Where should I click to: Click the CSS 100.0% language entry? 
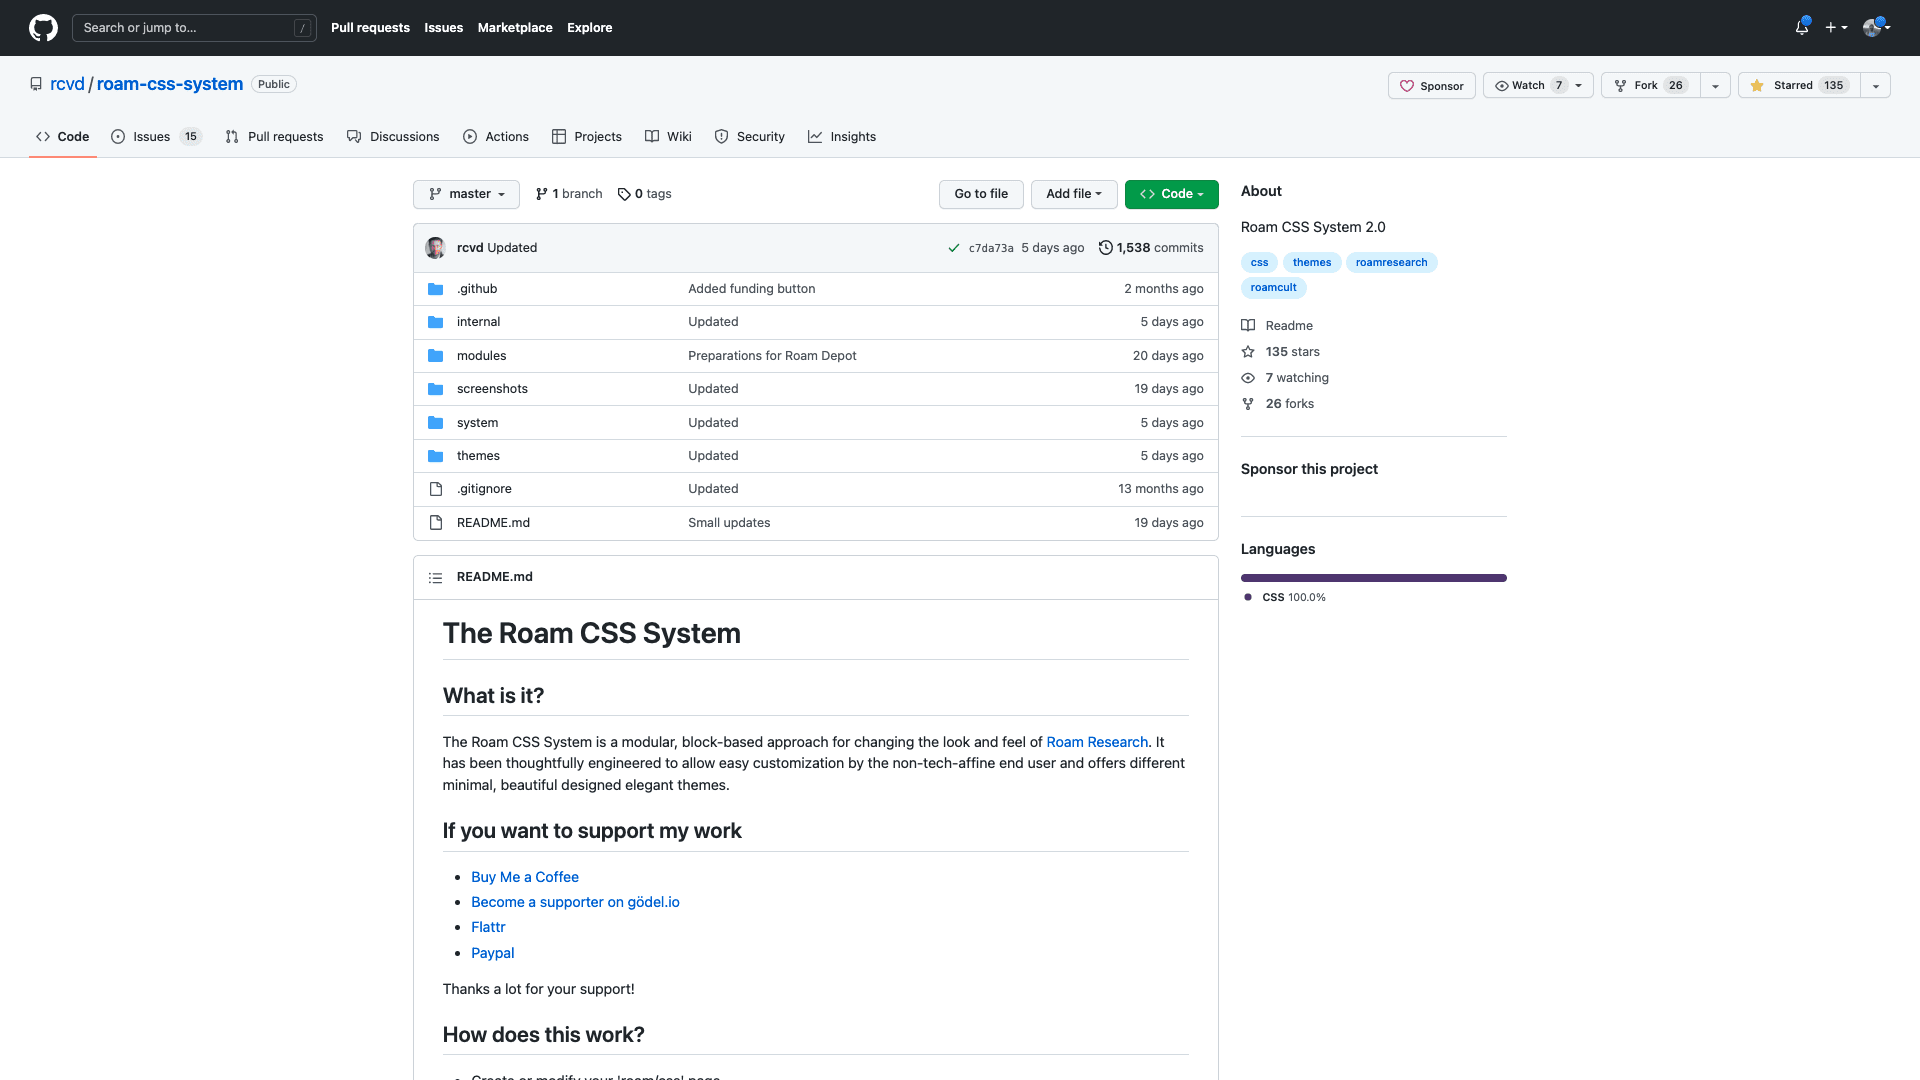1286,598
